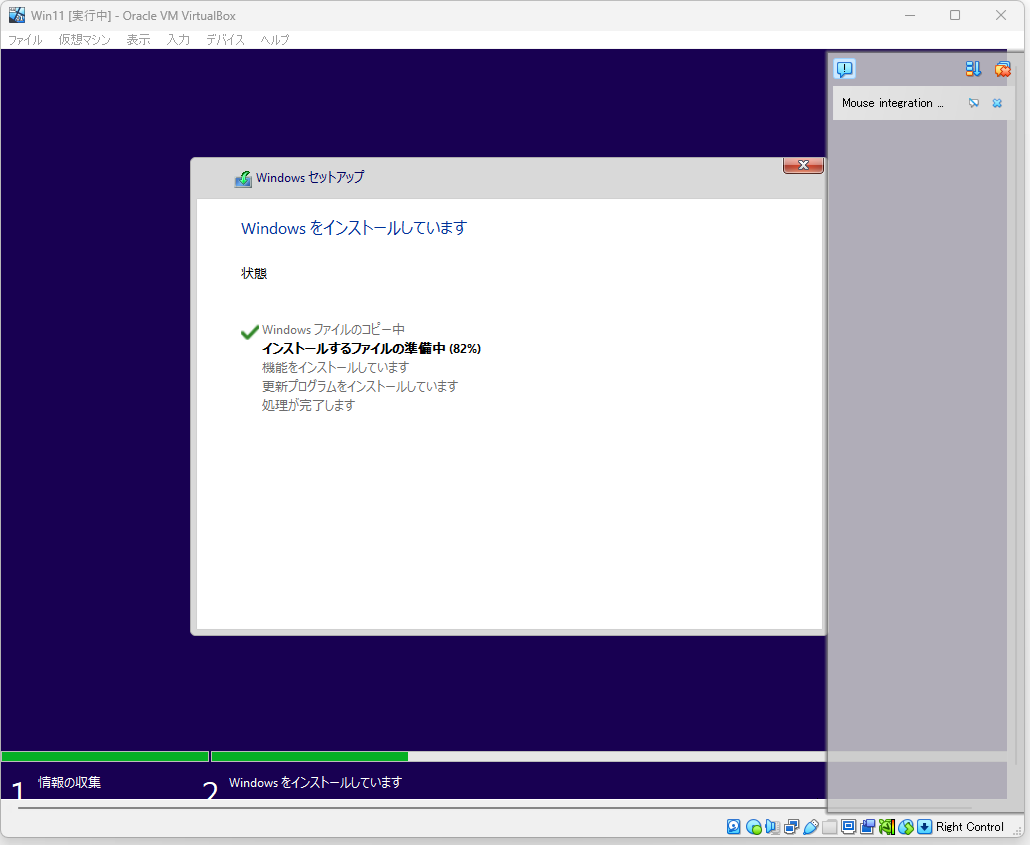Minimize the VirtualBox window
Viewport: 1030px width, 845px height.
pyautogui.click(x=910, y=15)
